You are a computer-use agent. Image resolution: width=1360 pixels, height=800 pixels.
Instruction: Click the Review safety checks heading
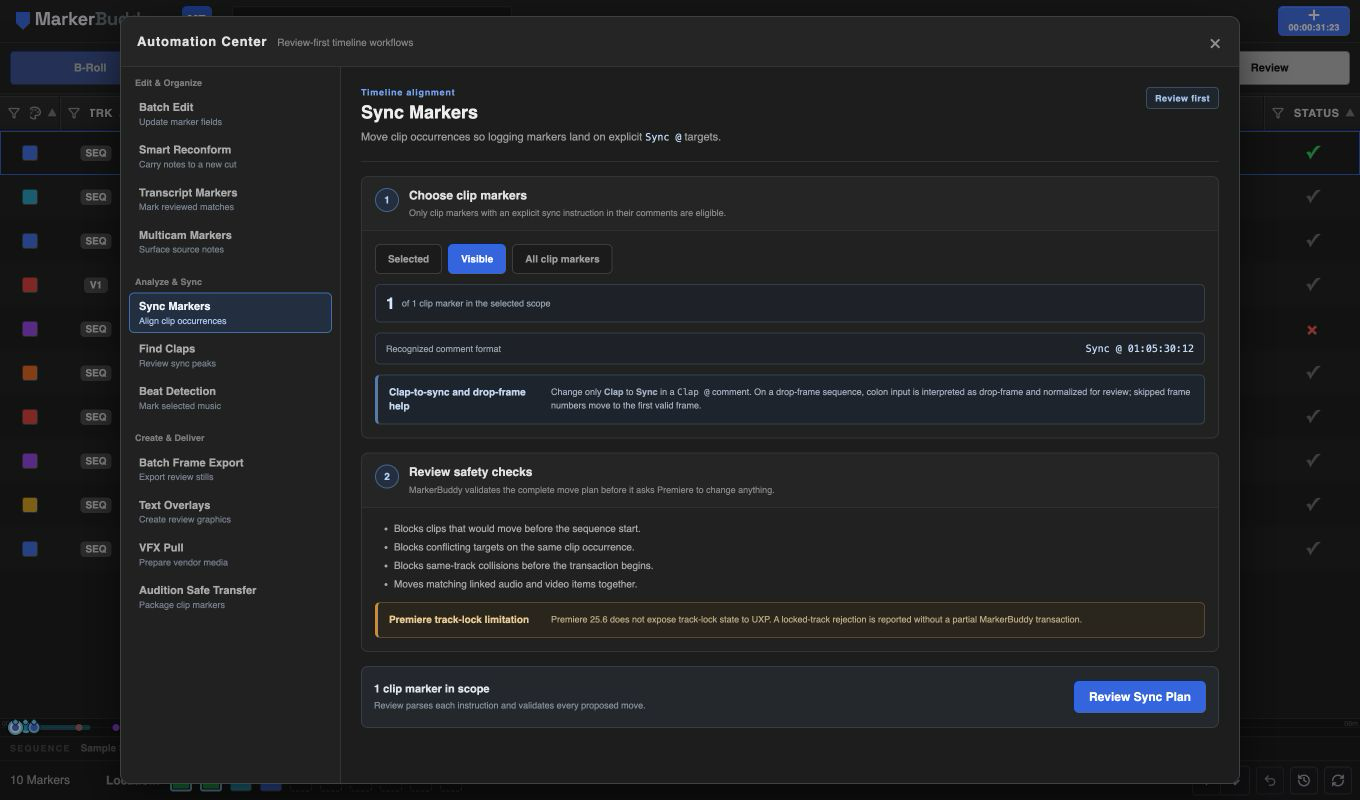(470, 472)
